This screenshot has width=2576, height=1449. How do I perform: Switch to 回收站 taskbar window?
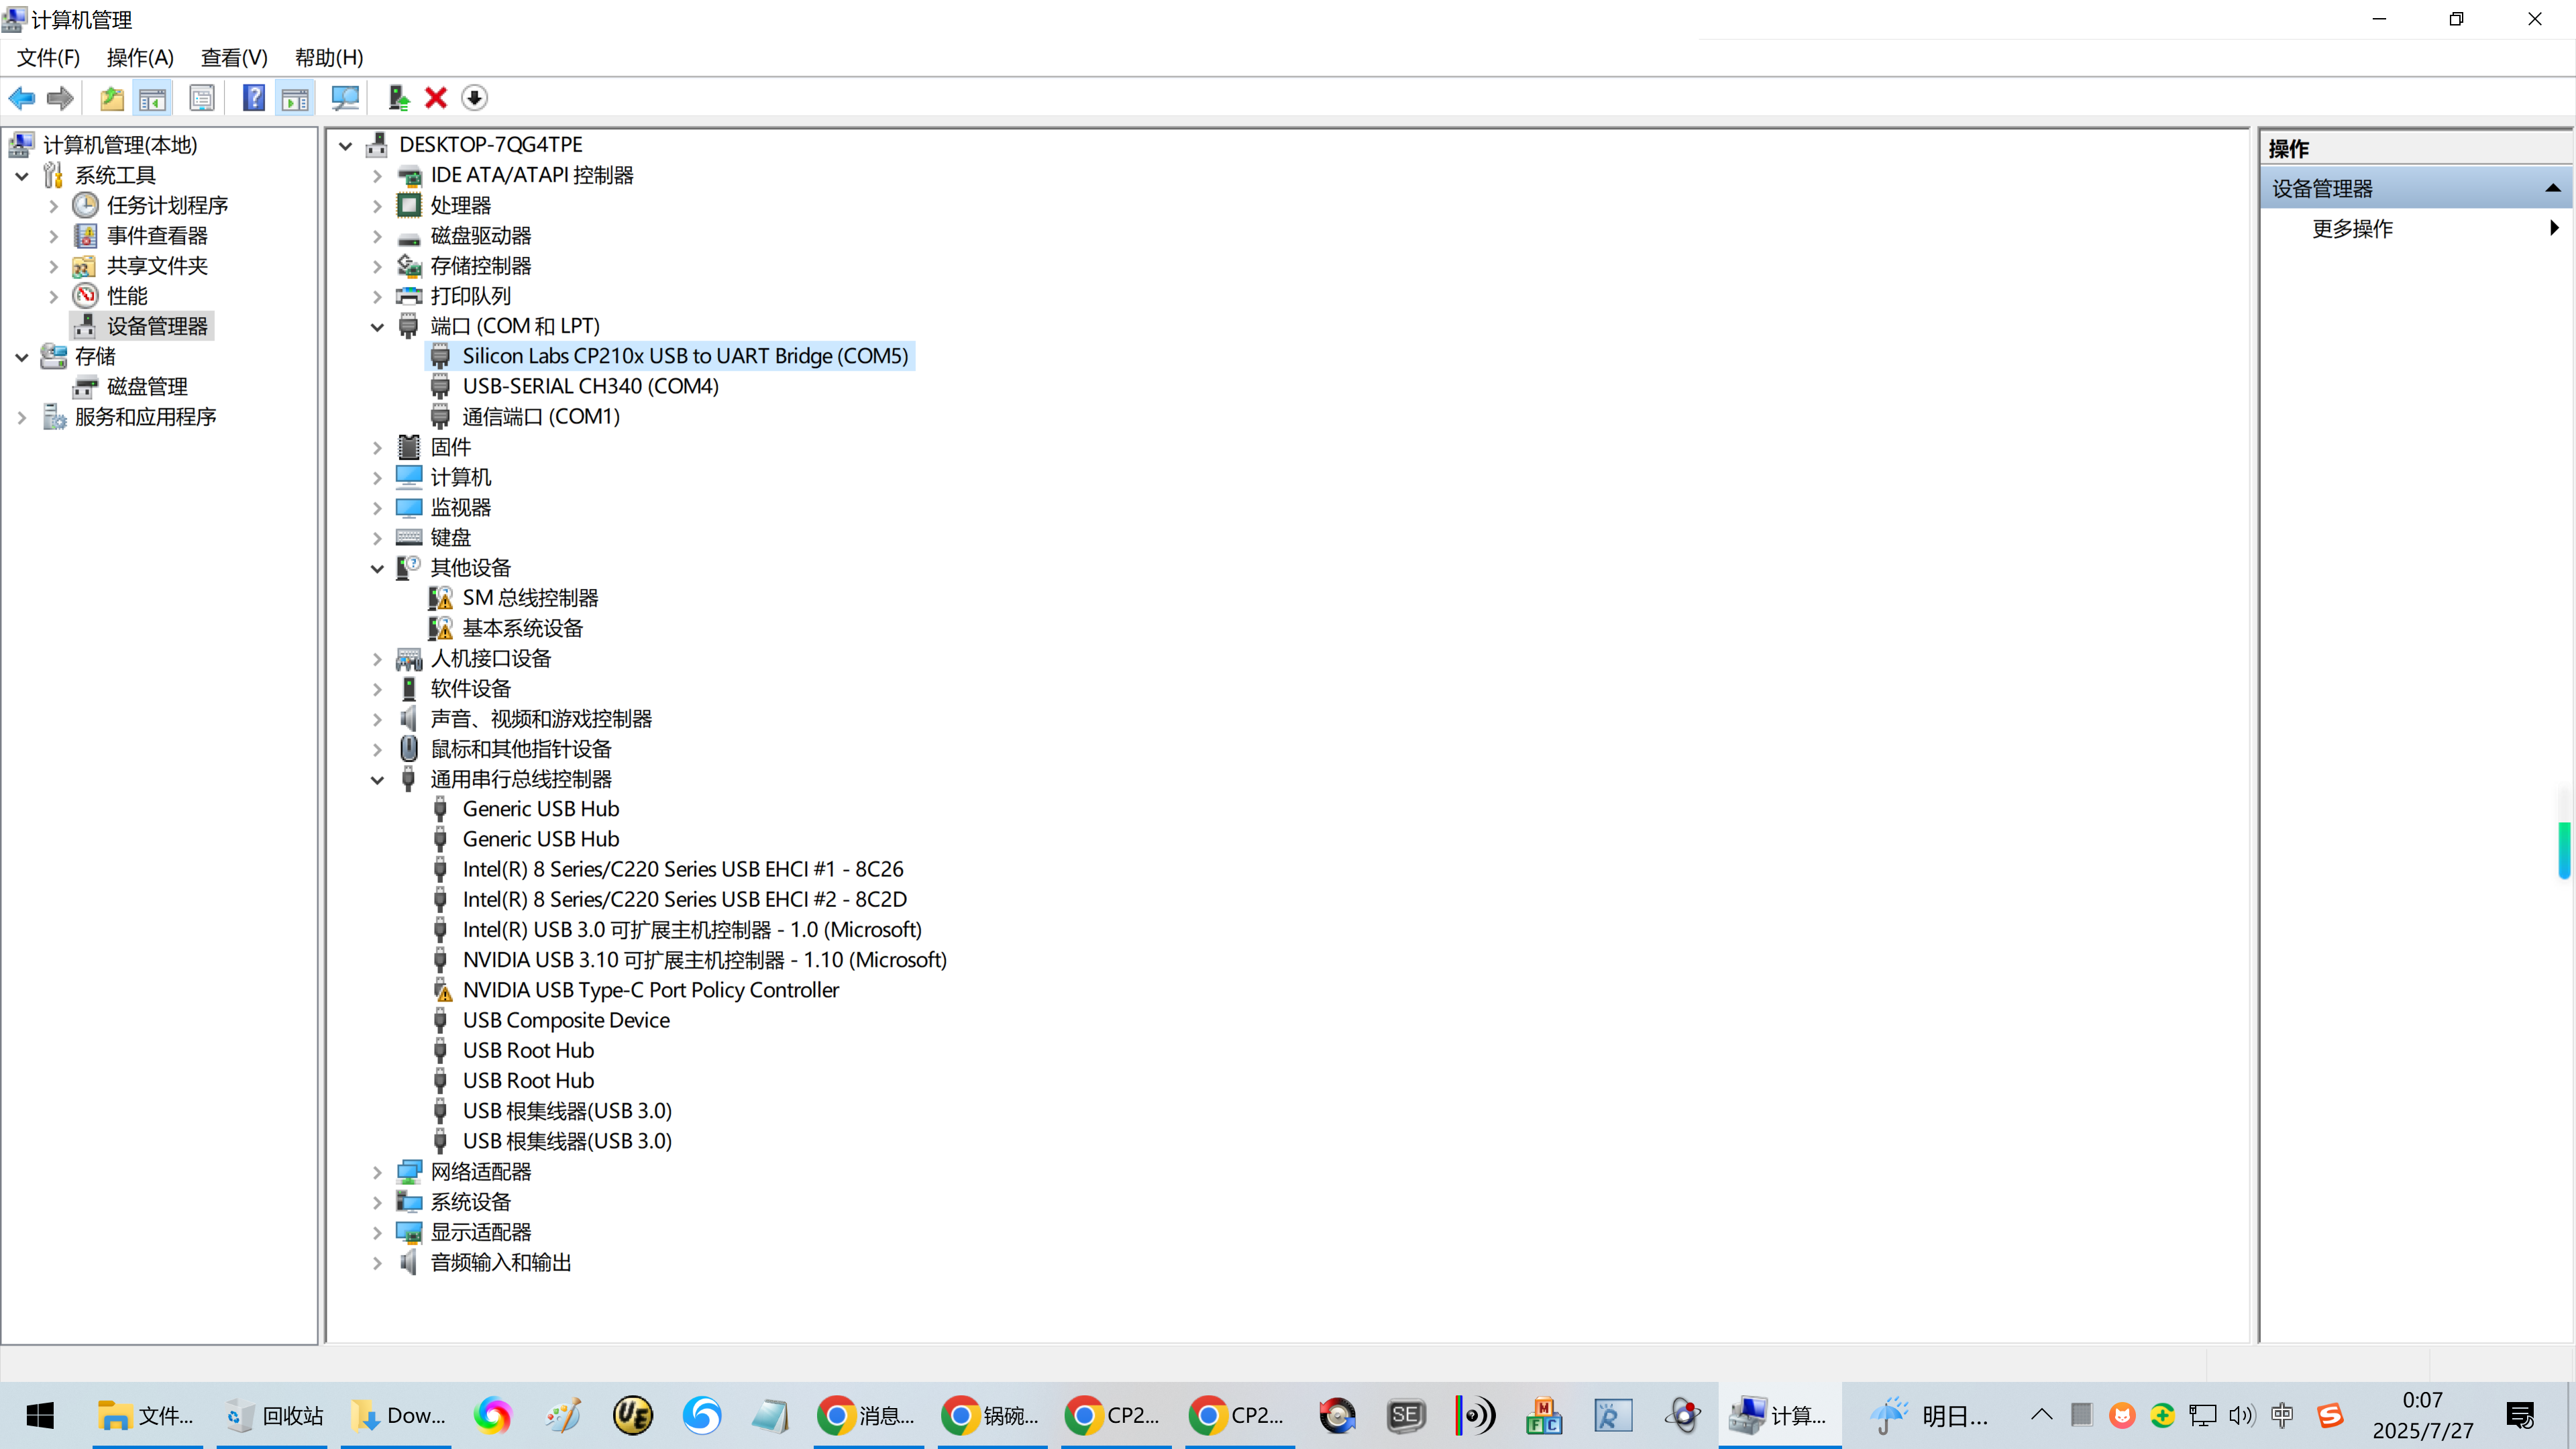[272, 1415]
